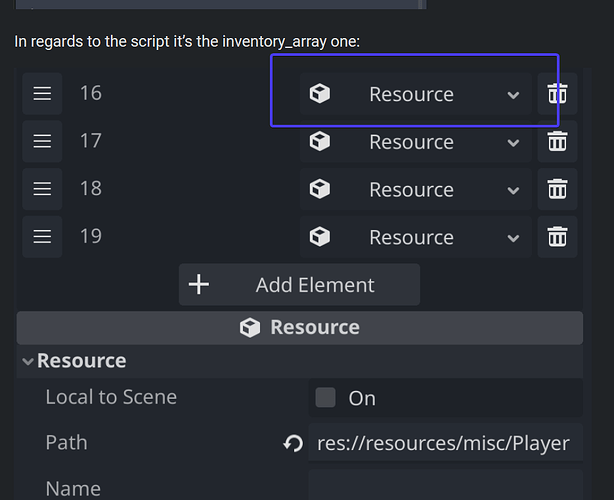This screenshot has width=614, height=500.
Task: Click the empty Name input field
Action: pyautogui.click(x=444, y=487)
